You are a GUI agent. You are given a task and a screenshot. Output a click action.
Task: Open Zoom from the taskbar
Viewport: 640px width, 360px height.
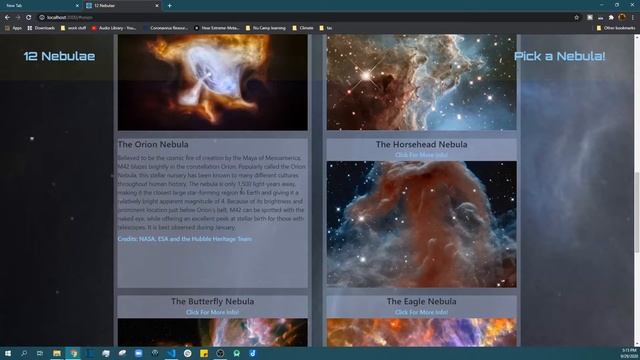click(138, 353)
